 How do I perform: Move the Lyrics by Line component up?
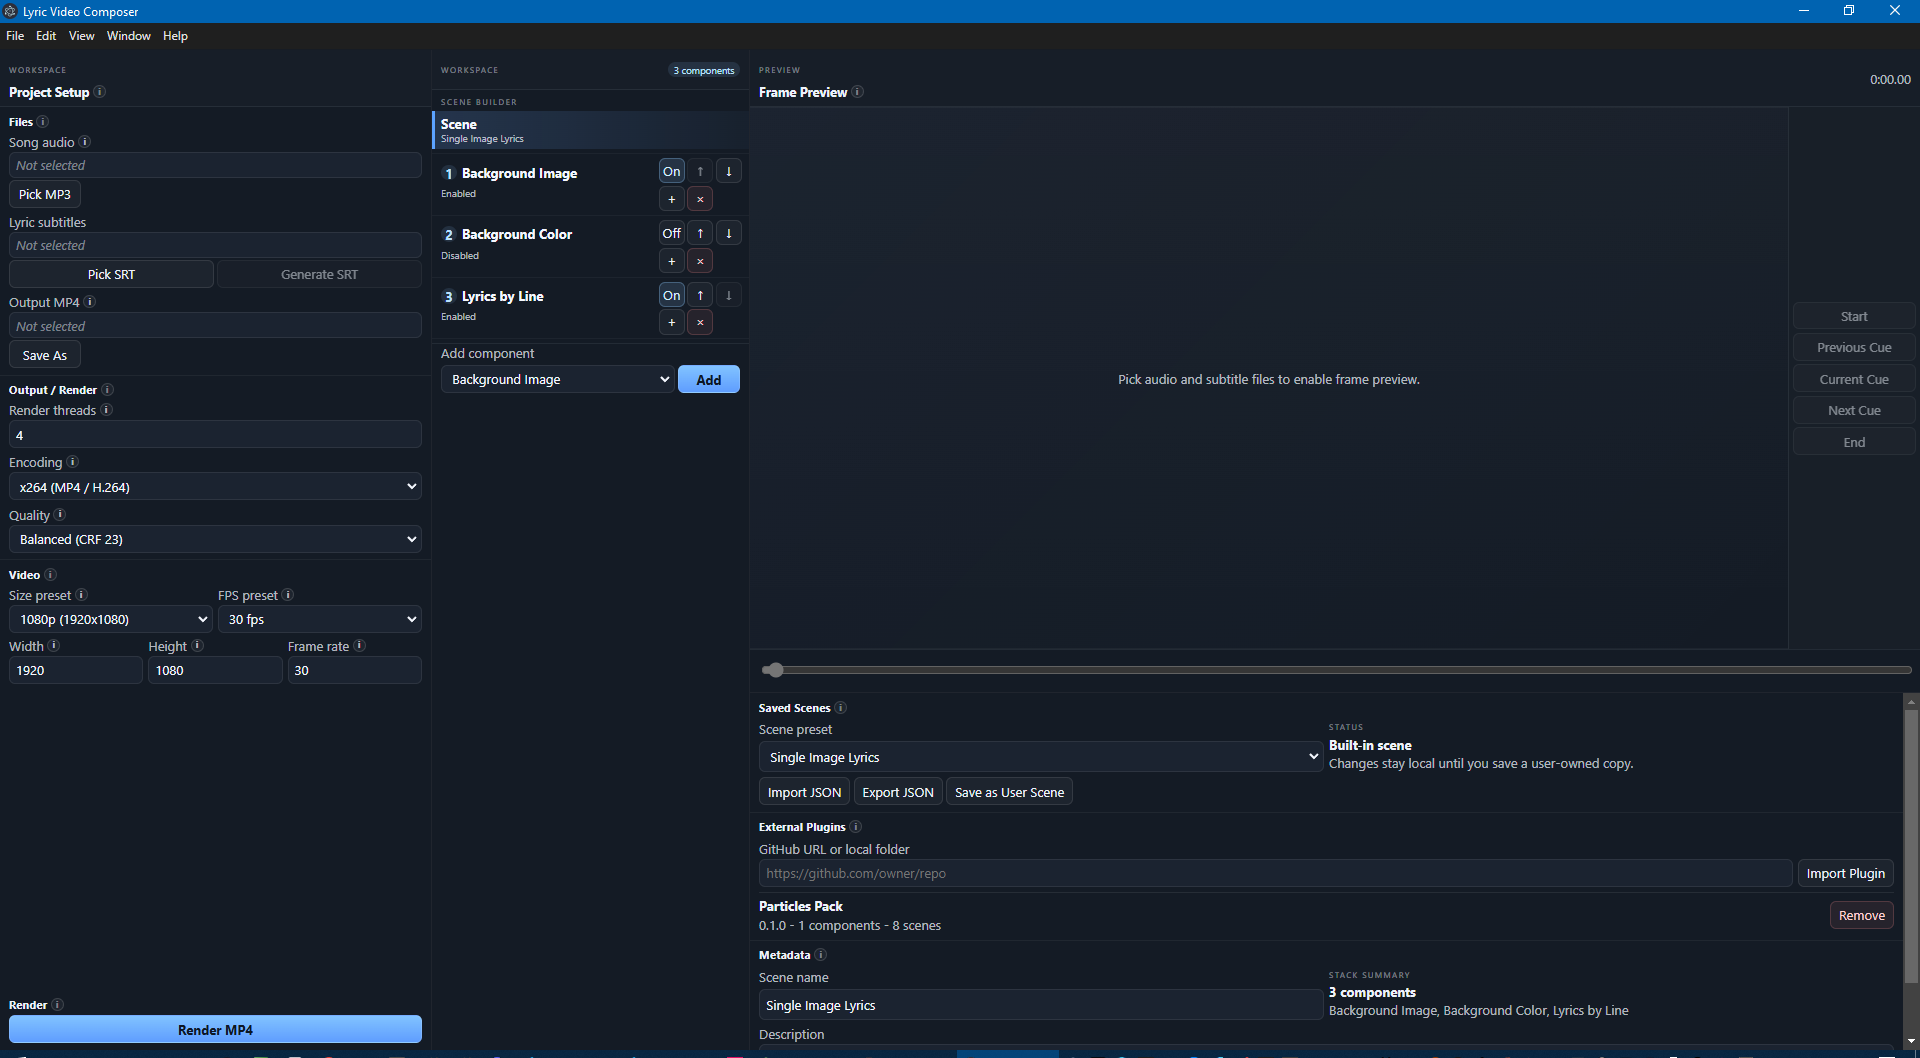click(x=700, y=295)
